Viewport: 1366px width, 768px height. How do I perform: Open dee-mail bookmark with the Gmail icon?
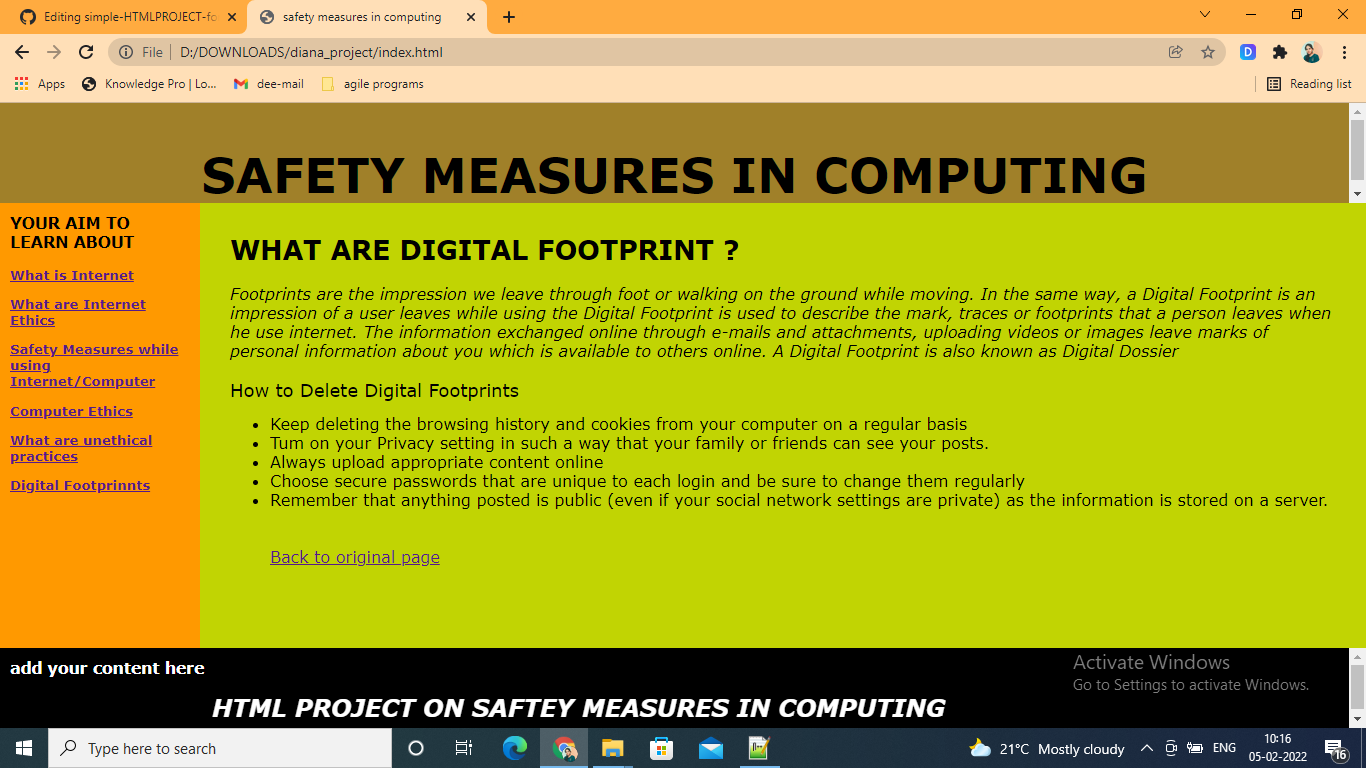tap(240, 84)
